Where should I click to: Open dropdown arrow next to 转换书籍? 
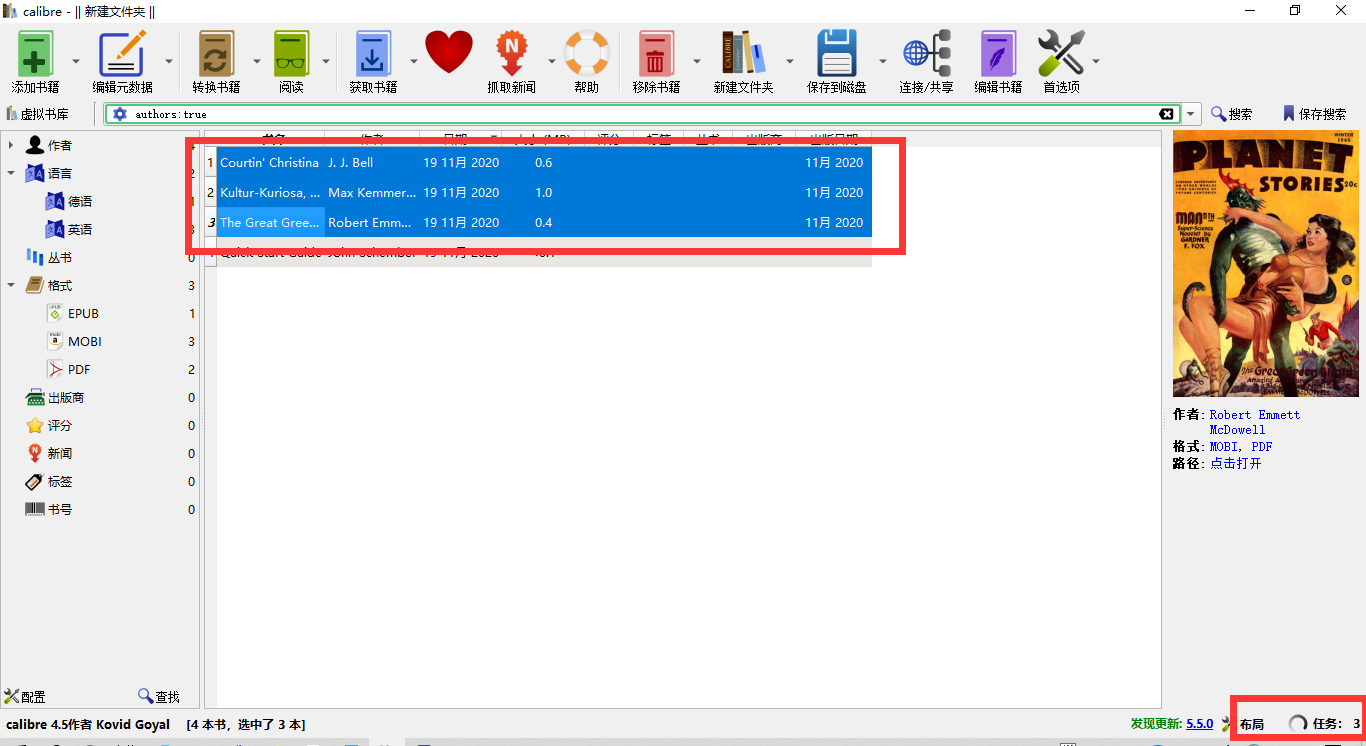(x=256, y=61)
